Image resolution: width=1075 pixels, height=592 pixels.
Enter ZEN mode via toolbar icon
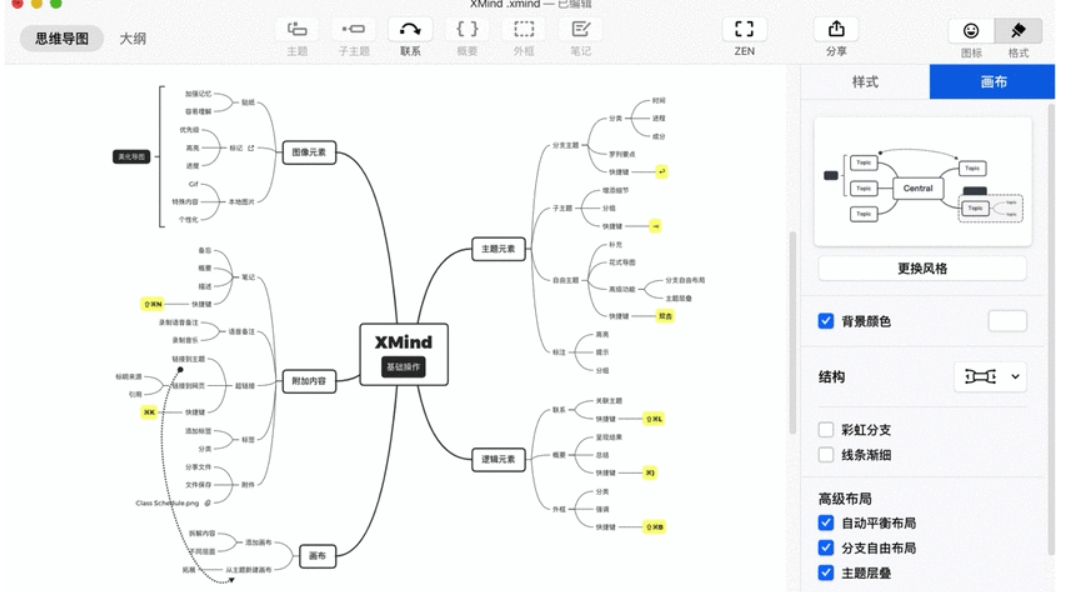pos(745,29)
